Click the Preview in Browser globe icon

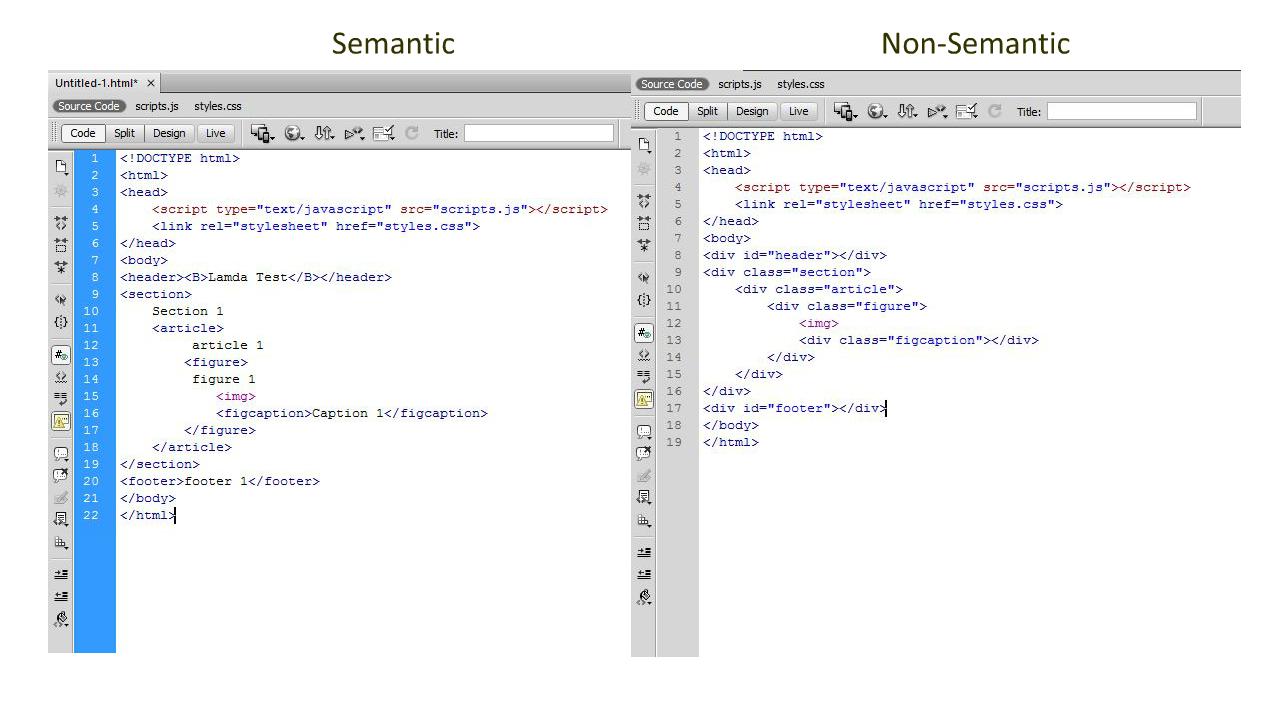[292, 132]
